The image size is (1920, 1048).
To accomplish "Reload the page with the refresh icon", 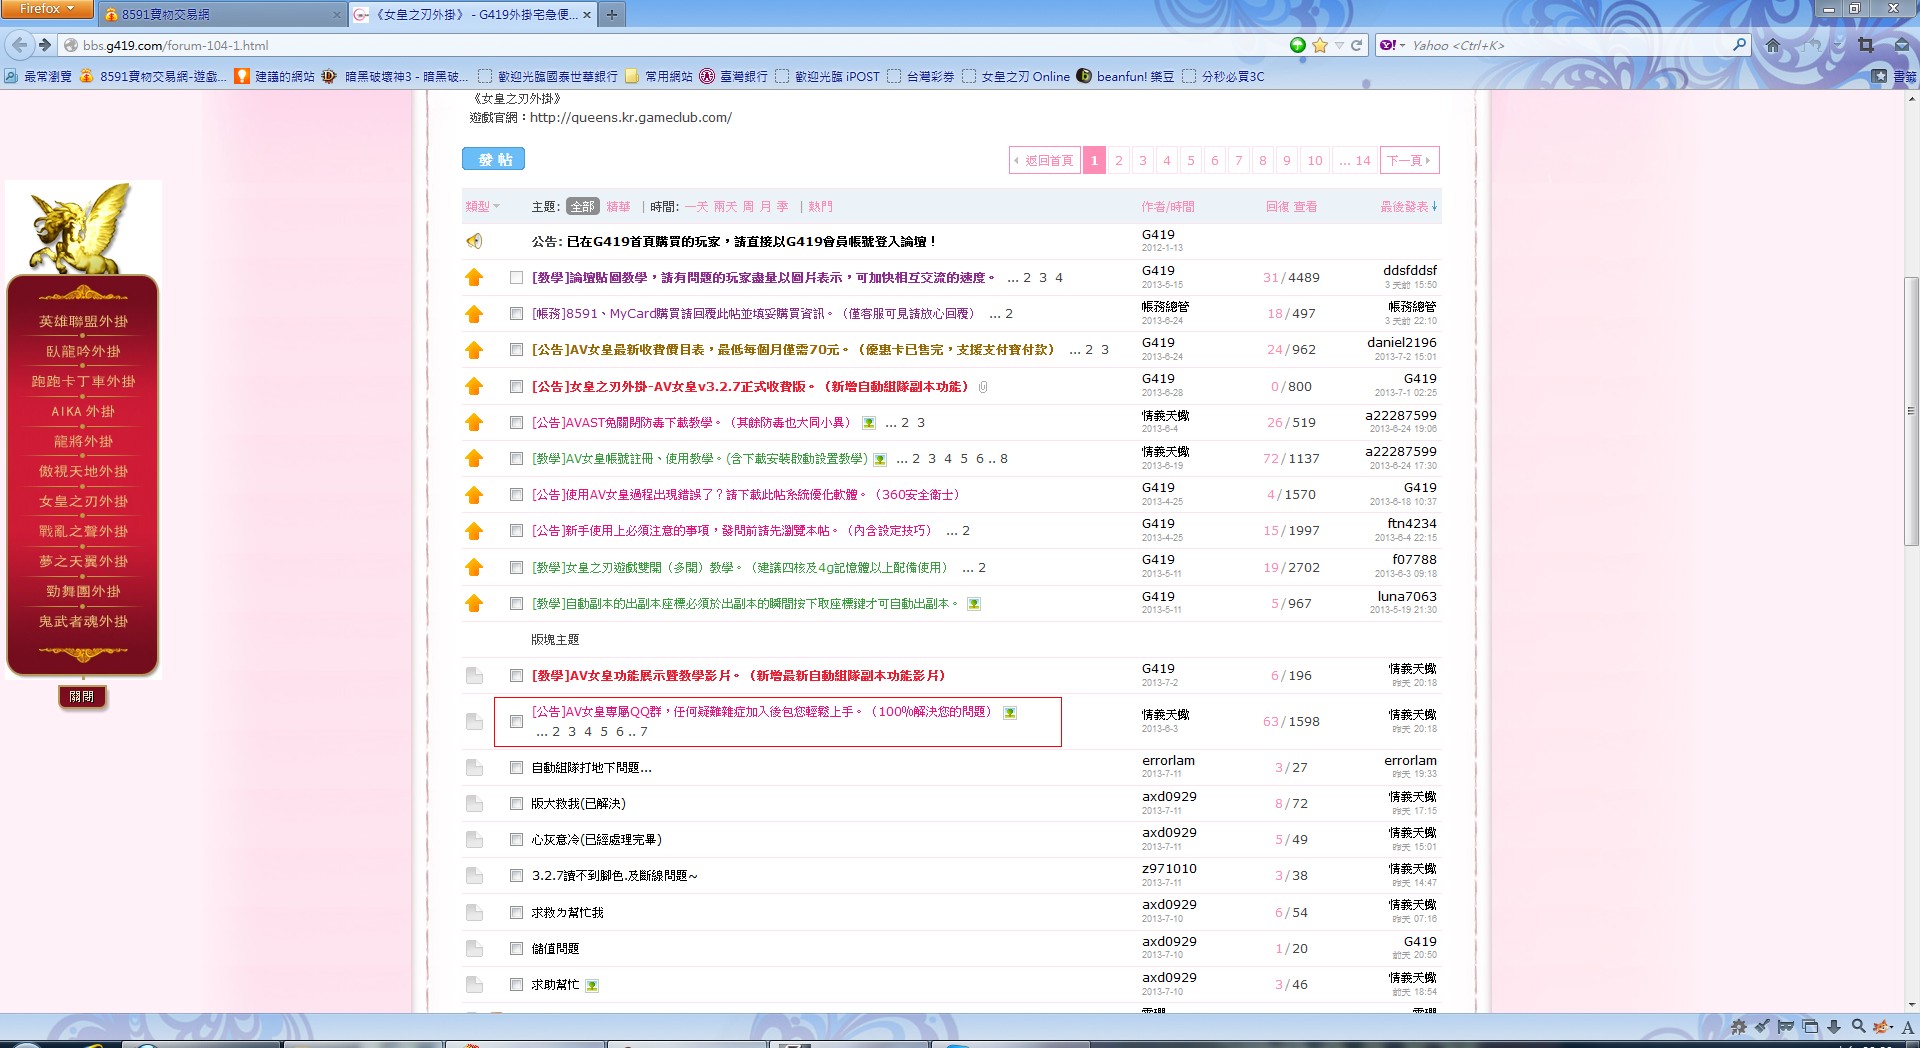I will click(1357, 45).
